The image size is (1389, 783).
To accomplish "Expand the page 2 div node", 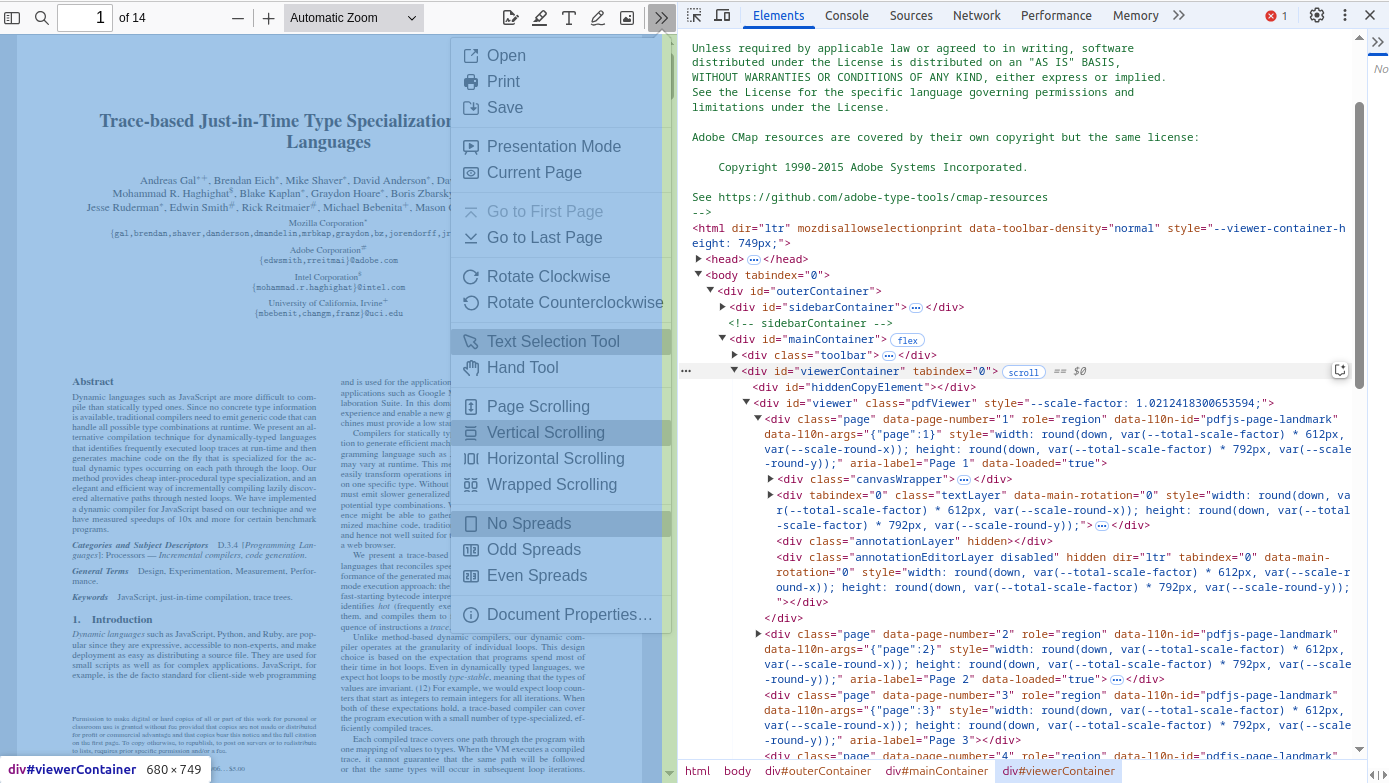I will 758,634.
